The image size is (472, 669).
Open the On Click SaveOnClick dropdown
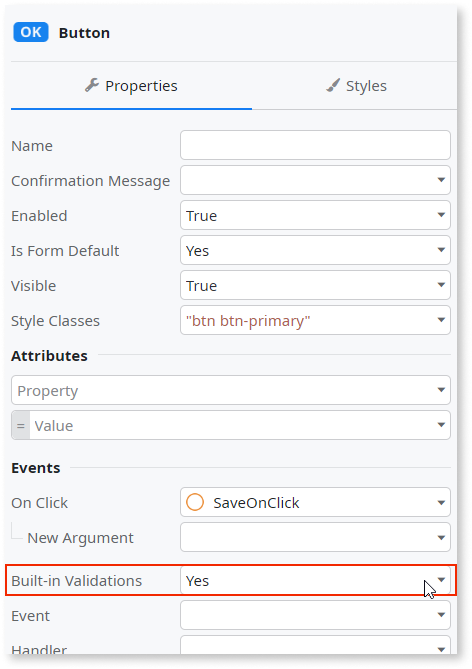(315, 502)
